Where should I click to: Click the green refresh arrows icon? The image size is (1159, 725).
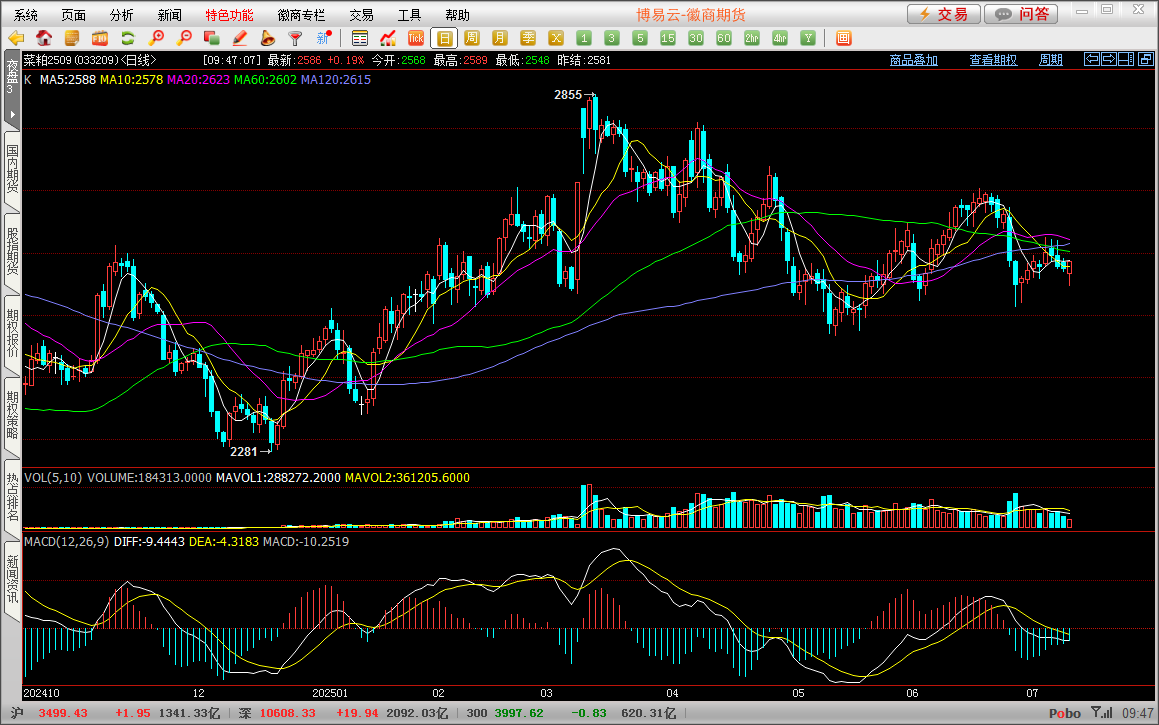pyautogui.click(x=128, y=38)
